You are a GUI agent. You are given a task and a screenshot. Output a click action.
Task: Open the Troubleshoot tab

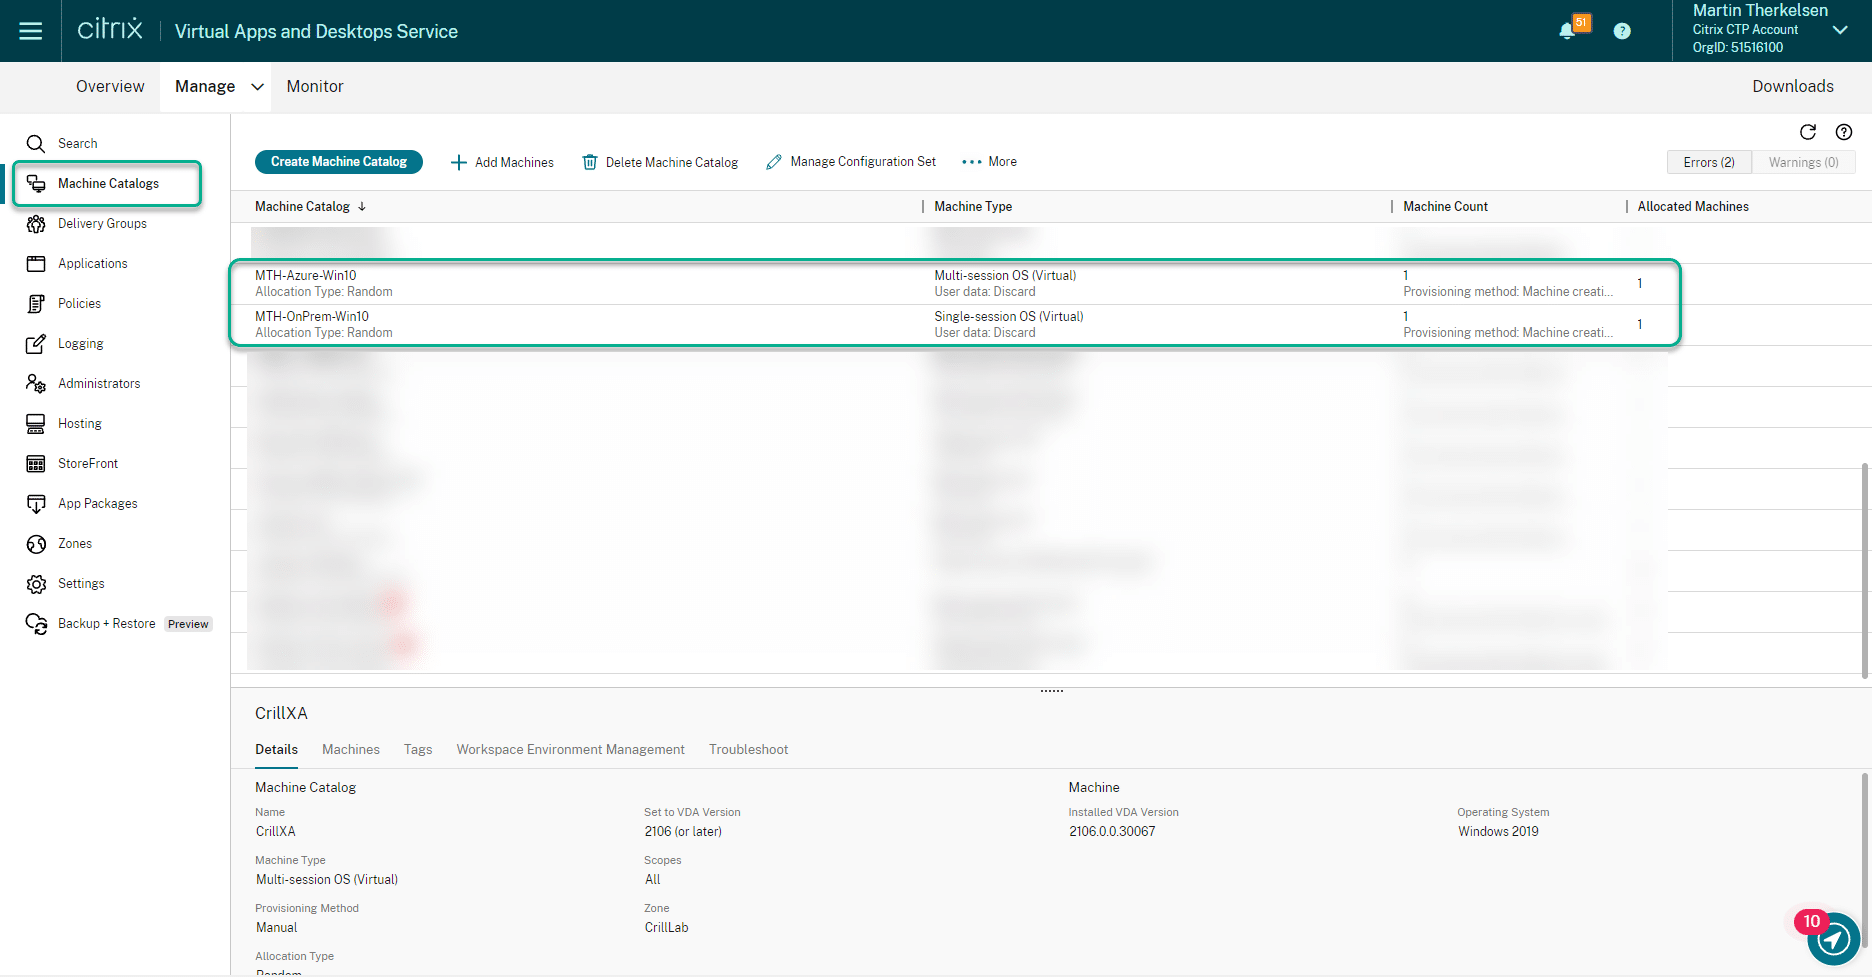pos(748,750)
